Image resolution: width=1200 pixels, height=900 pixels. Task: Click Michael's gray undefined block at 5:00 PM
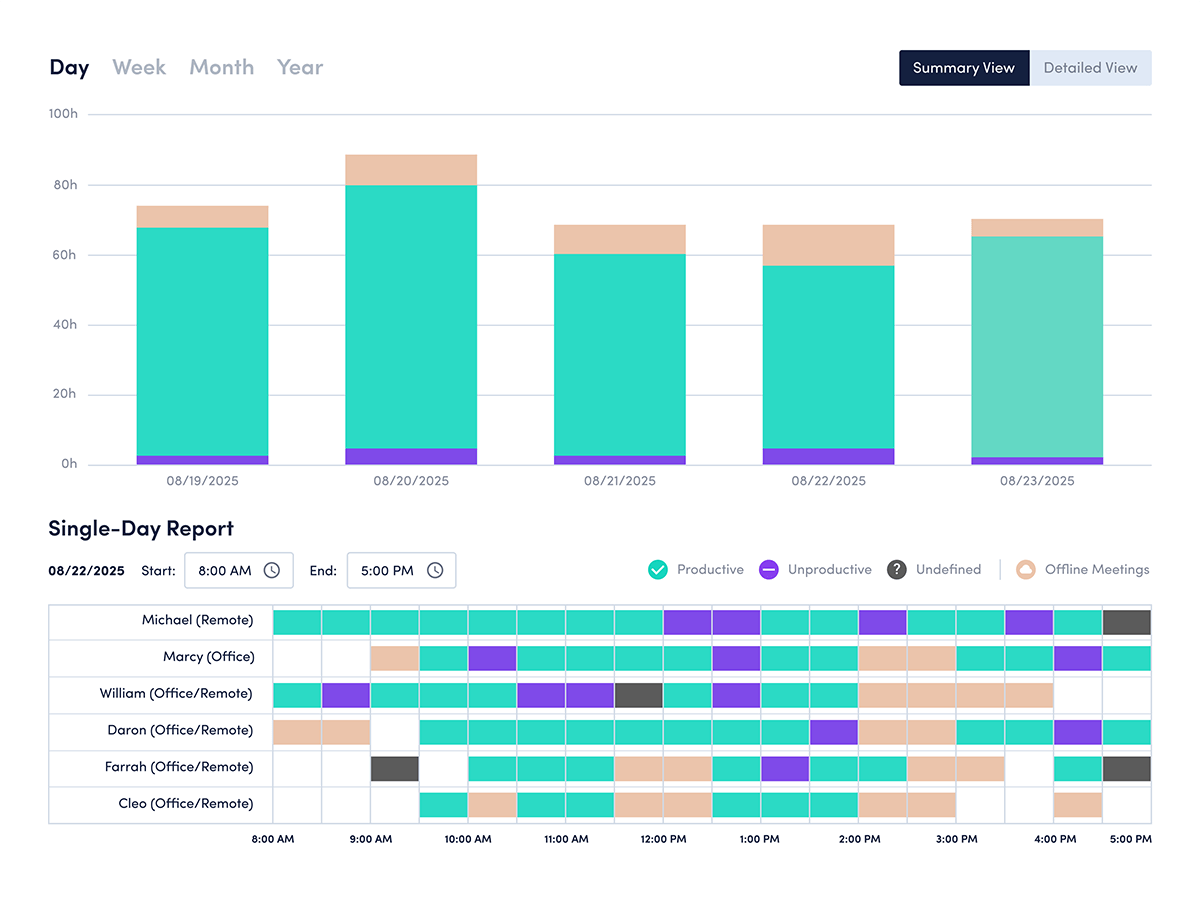[1126, 622]
